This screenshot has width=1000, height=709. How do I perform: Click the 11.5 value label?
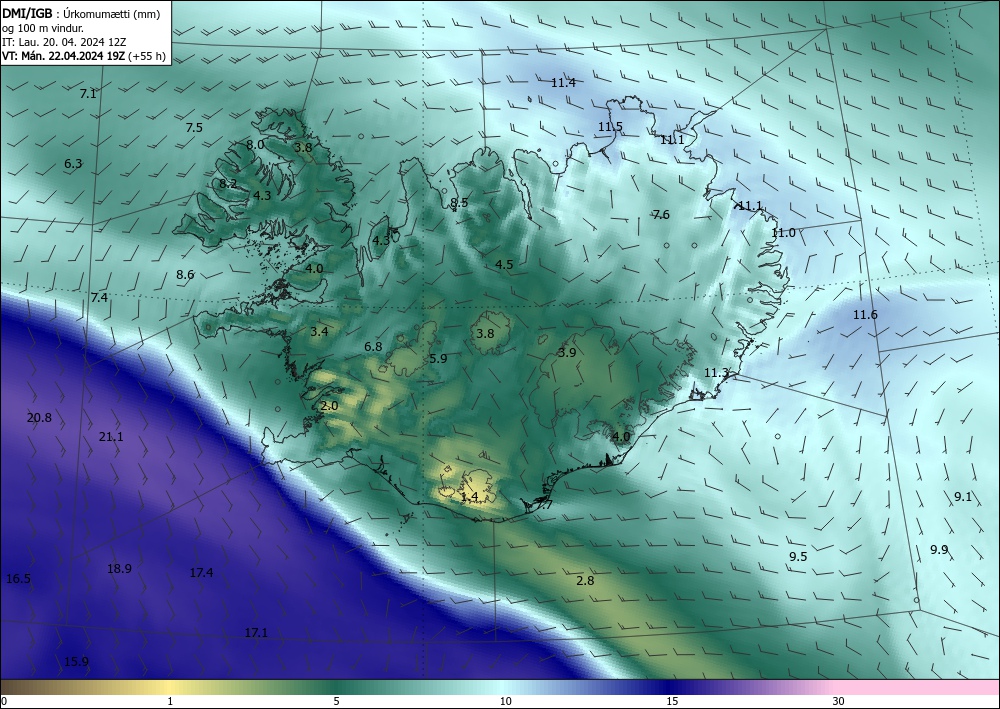tap(610, 127)
